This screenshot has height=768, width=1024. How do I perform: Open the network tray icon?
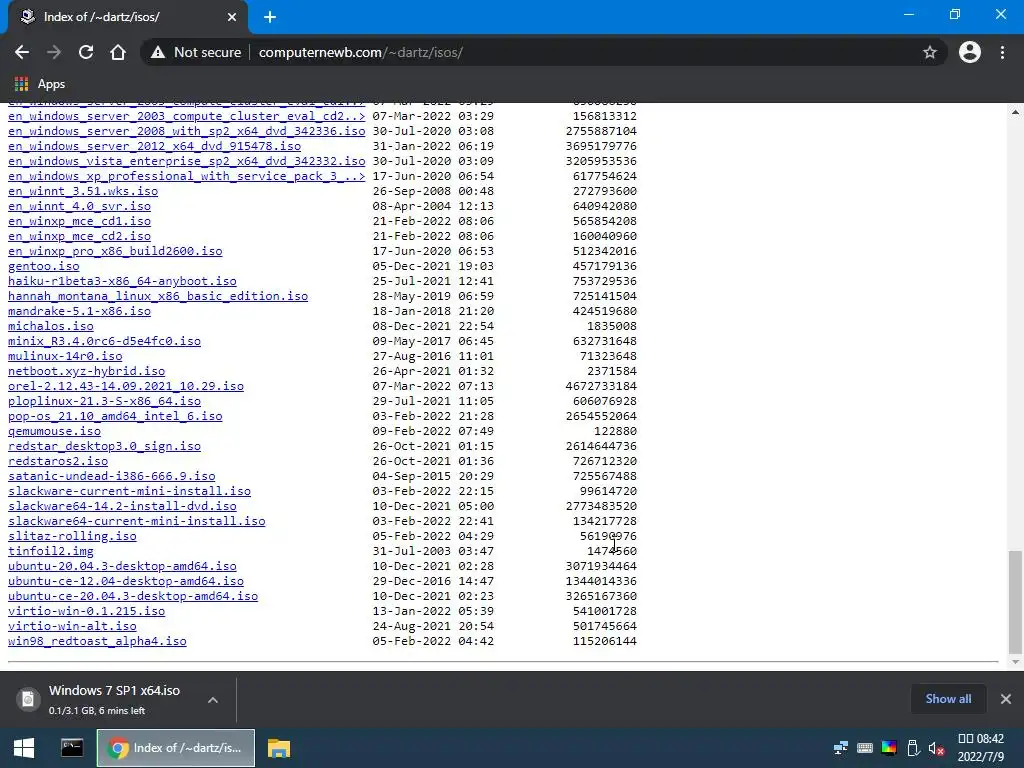(x=840, y=748)
